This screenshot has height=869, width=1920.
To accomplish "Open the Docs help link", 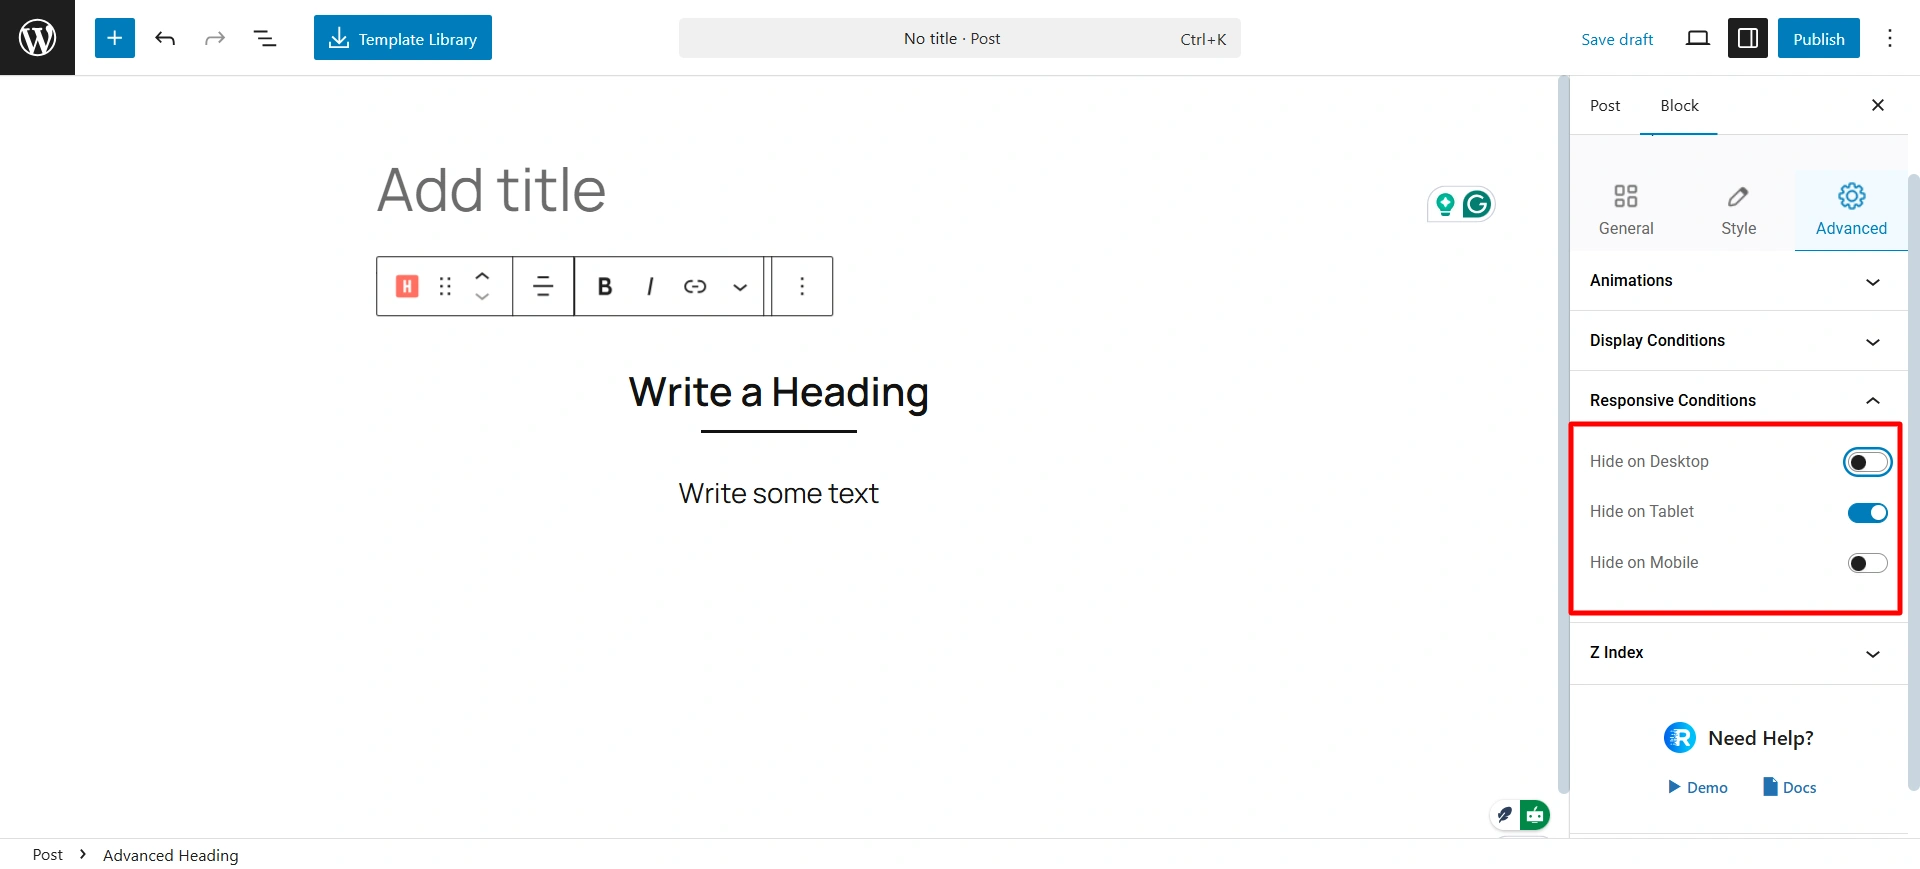I will coord(1790,787).
